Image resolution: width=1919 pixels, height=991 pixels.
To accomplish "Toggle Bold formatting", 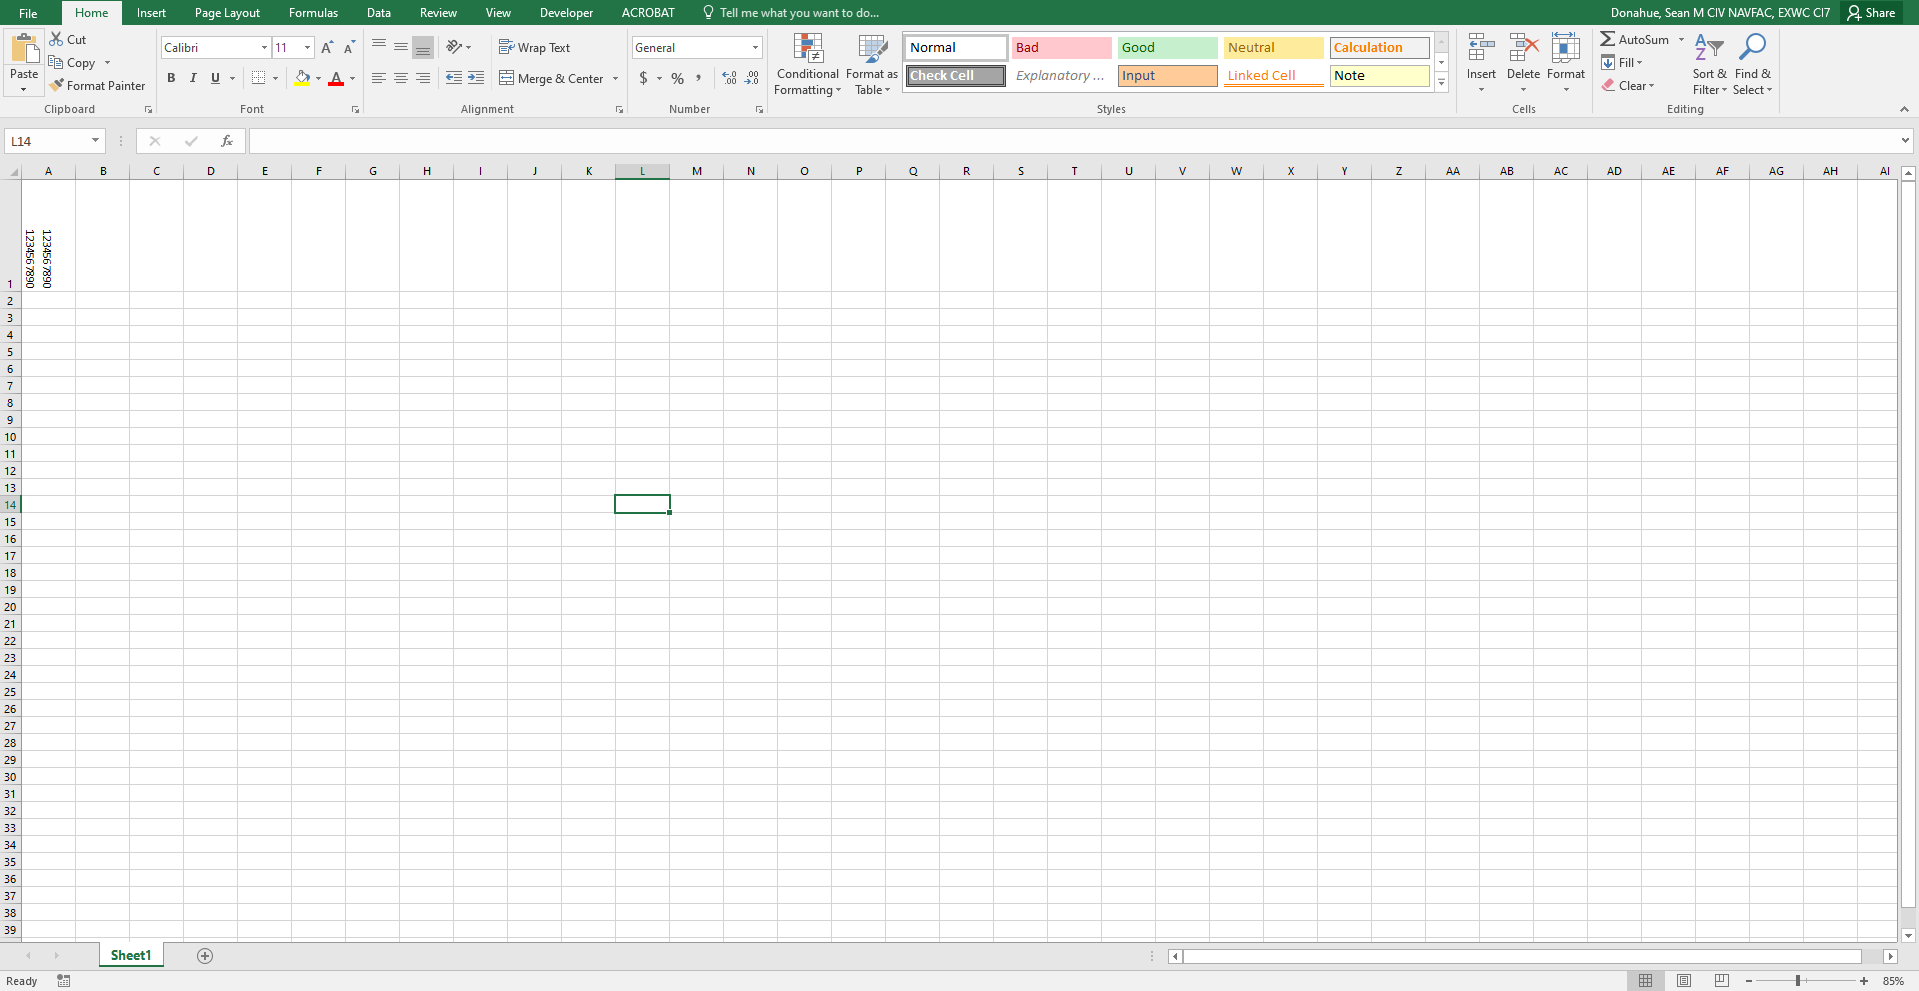I will pyautogui.click(x=171, y=78).
